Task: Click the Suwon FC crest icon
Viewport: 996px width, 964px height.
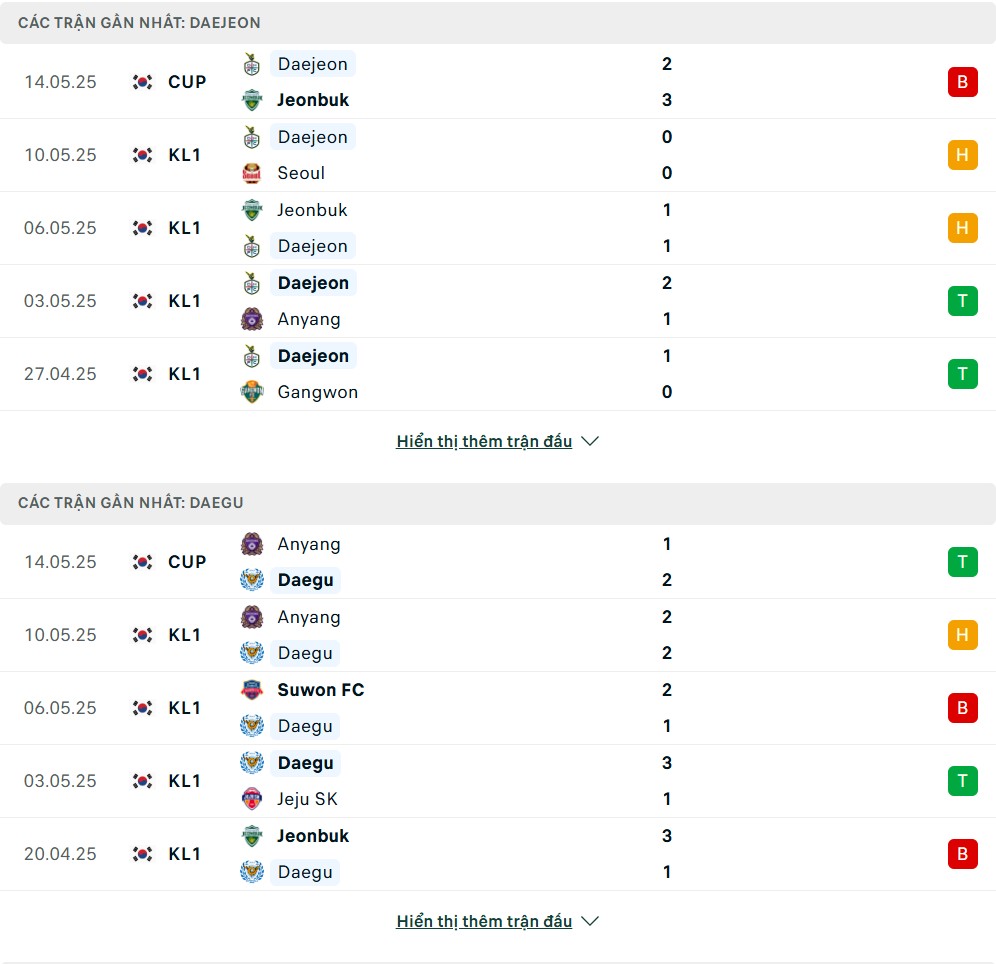Action: click(x=252, y=690)
